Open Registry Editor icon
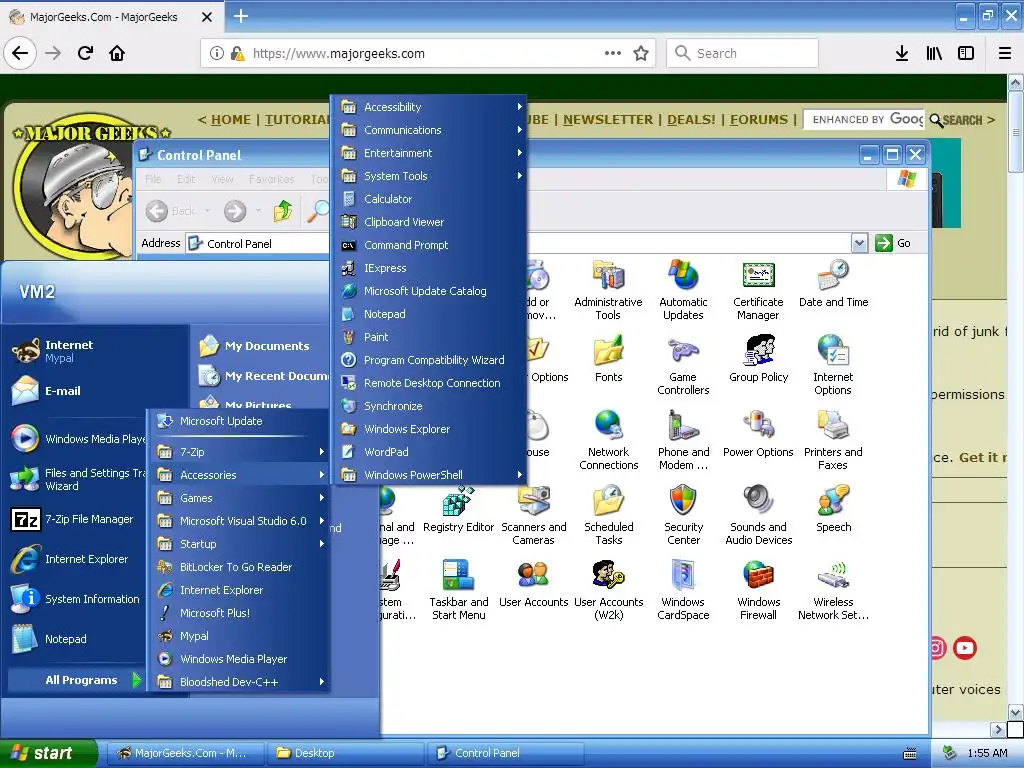Screen dimensions: 1024x768 click(x=458, y=509)
